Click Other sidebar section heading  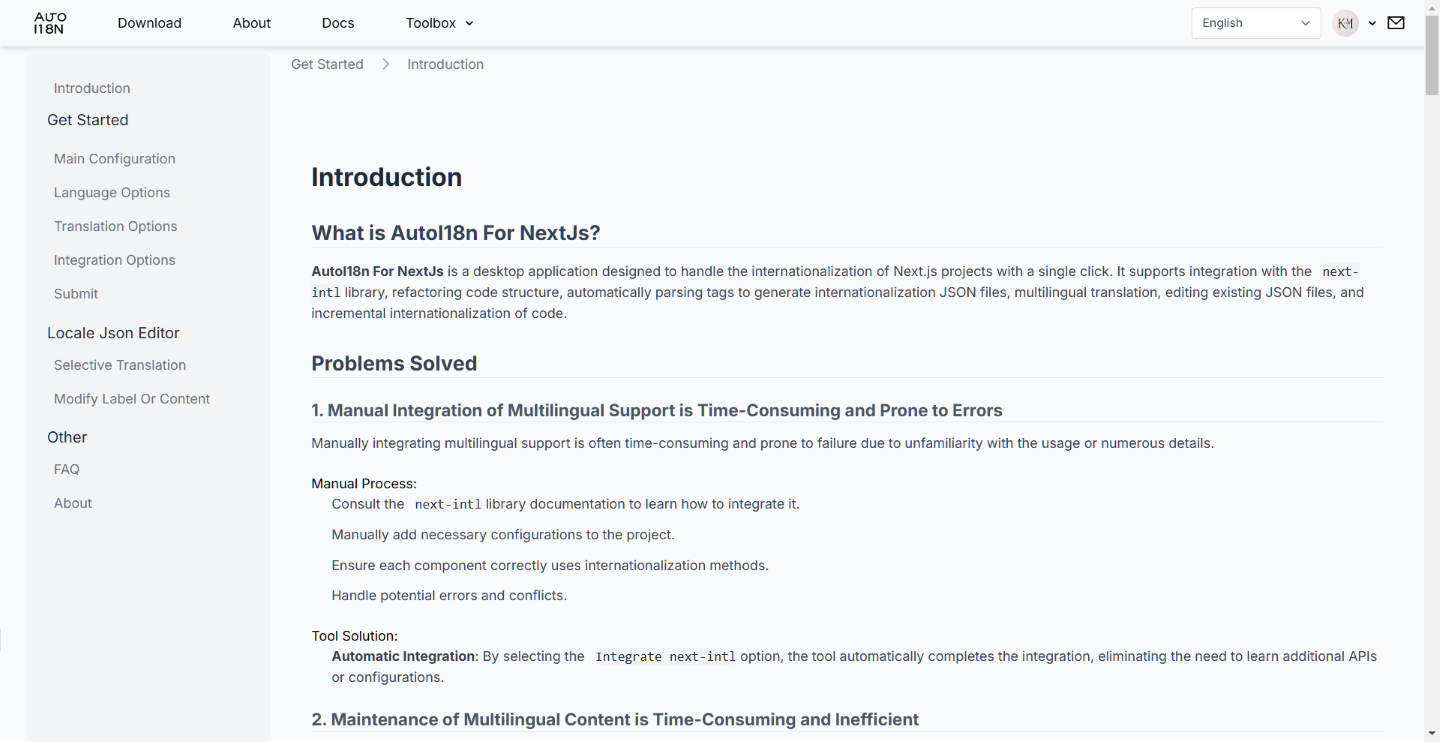(x=67, y=437)
